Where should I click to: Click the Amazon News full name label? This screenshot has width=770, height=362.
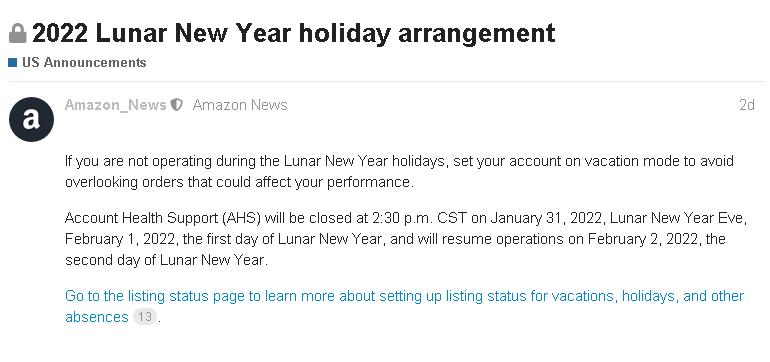point(240,105)
